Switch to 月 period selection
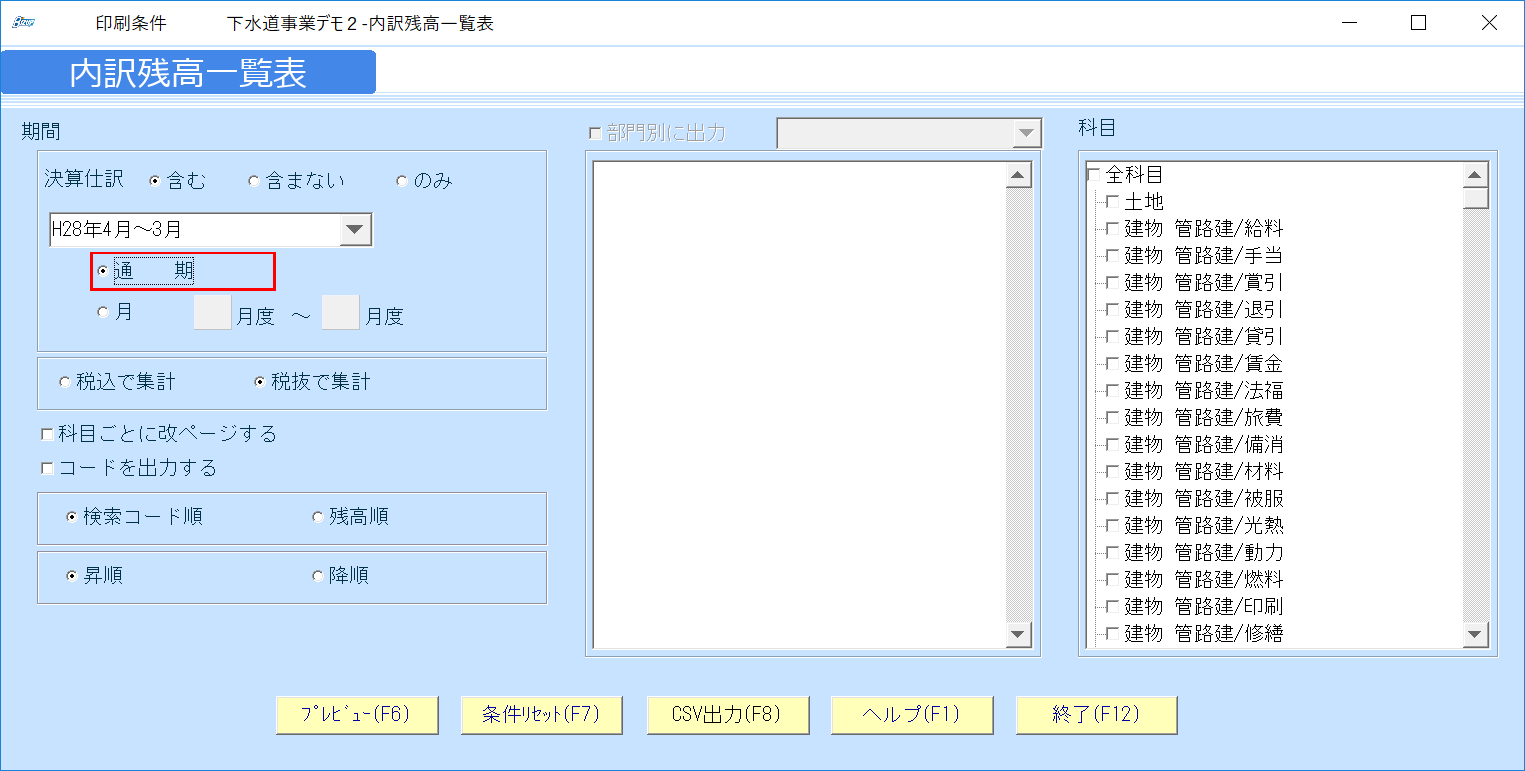 (x=103, y=311)
